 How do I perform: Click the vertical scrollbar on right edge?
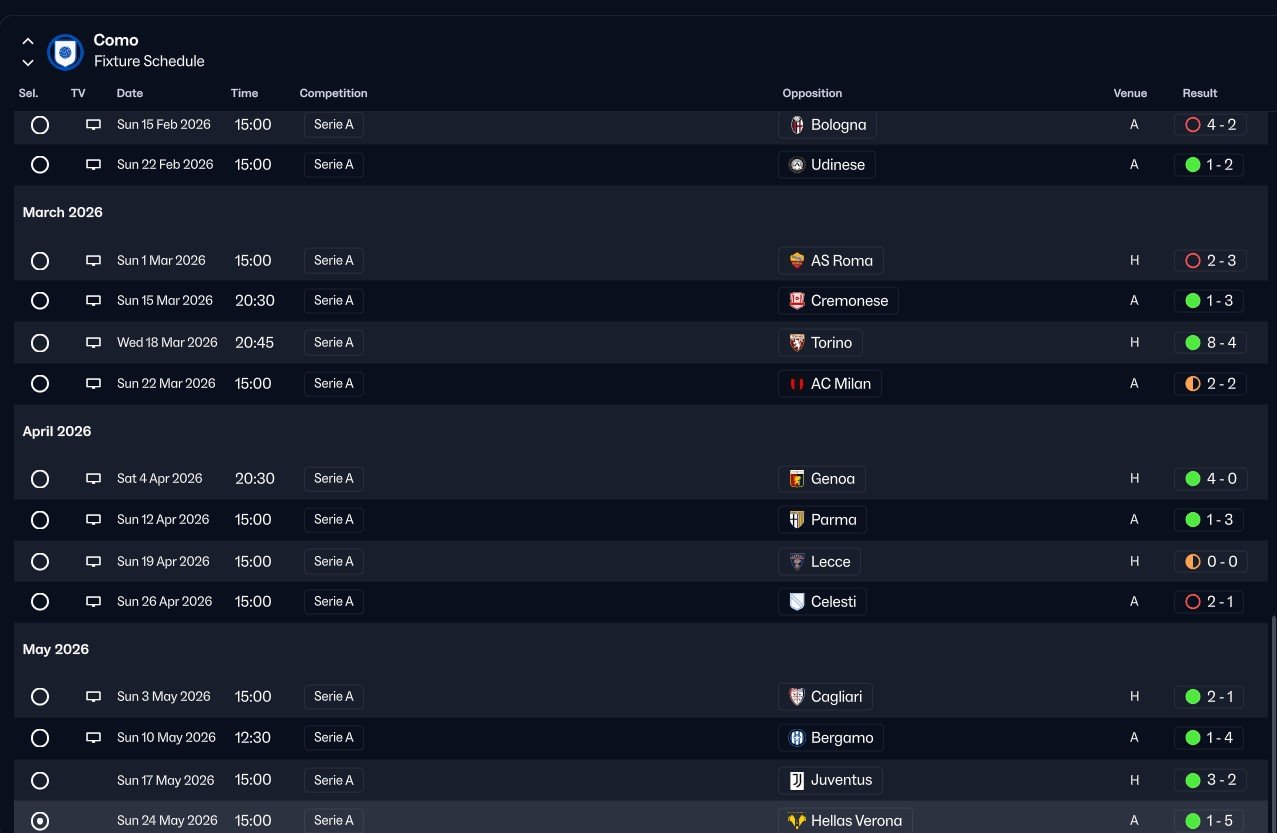click(x=1272, y=720)
